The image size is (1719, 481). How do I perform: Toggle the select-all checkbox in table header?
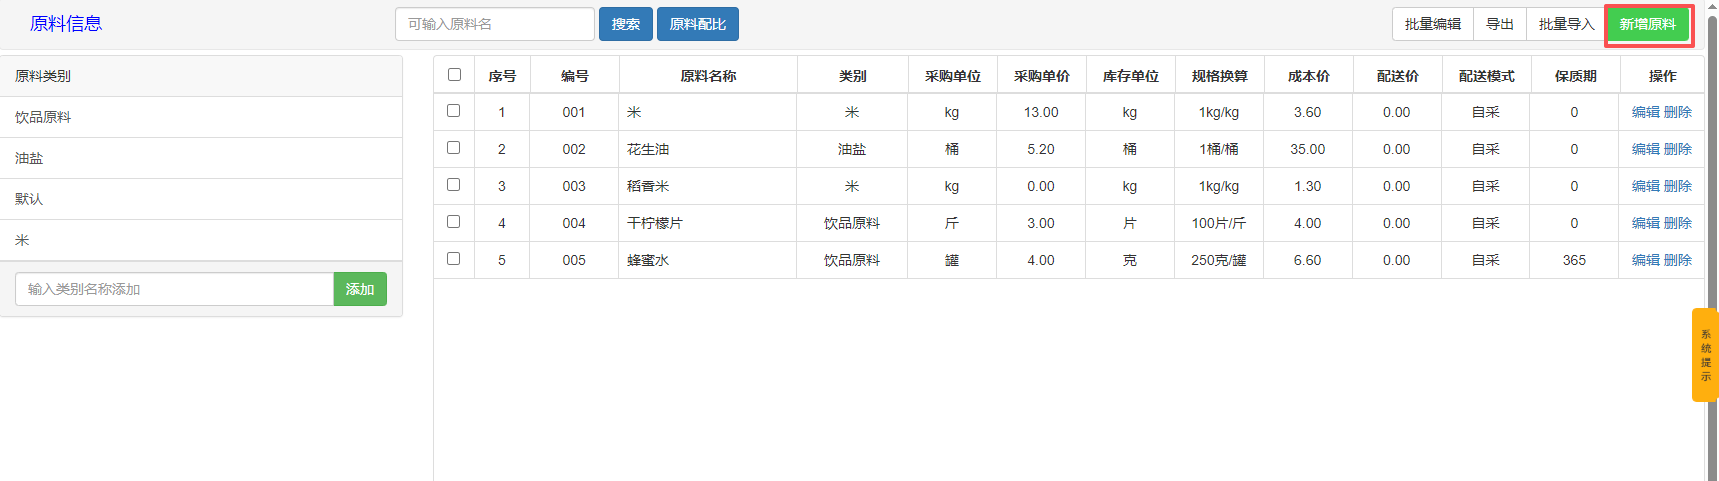click(454, 75)
